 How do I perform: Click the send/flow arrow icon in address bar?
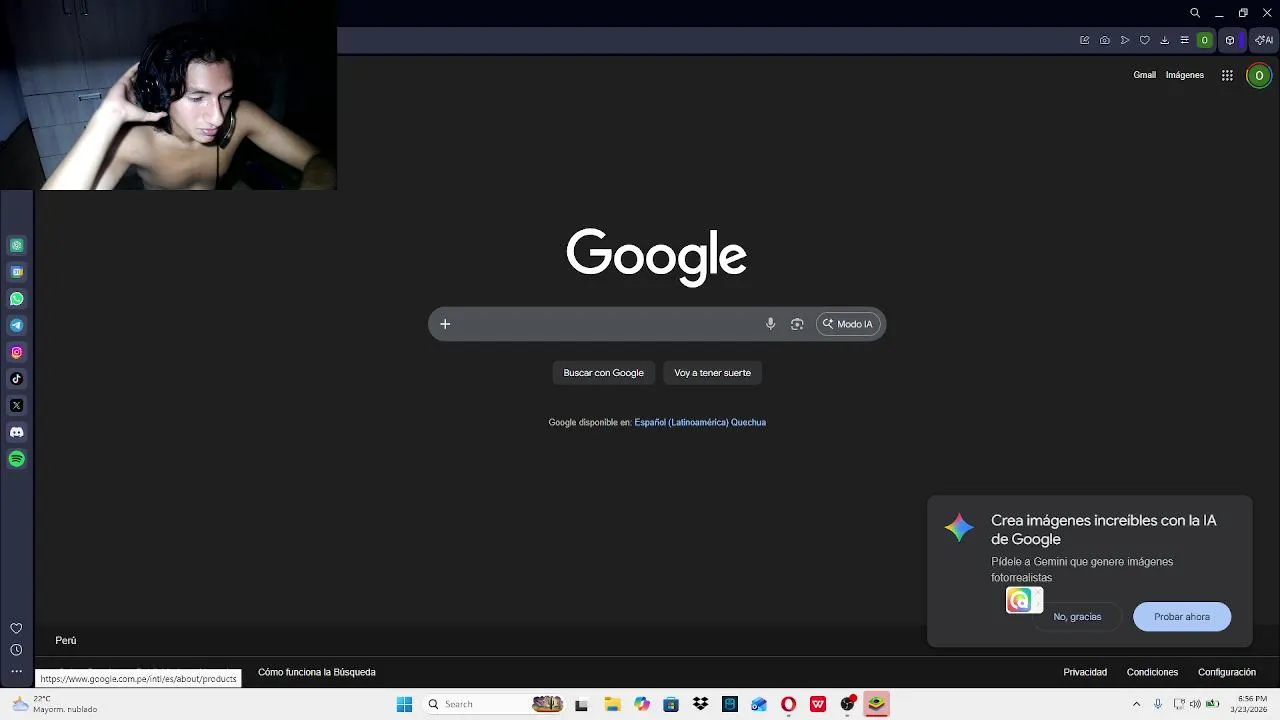[x=1125, y=40]
